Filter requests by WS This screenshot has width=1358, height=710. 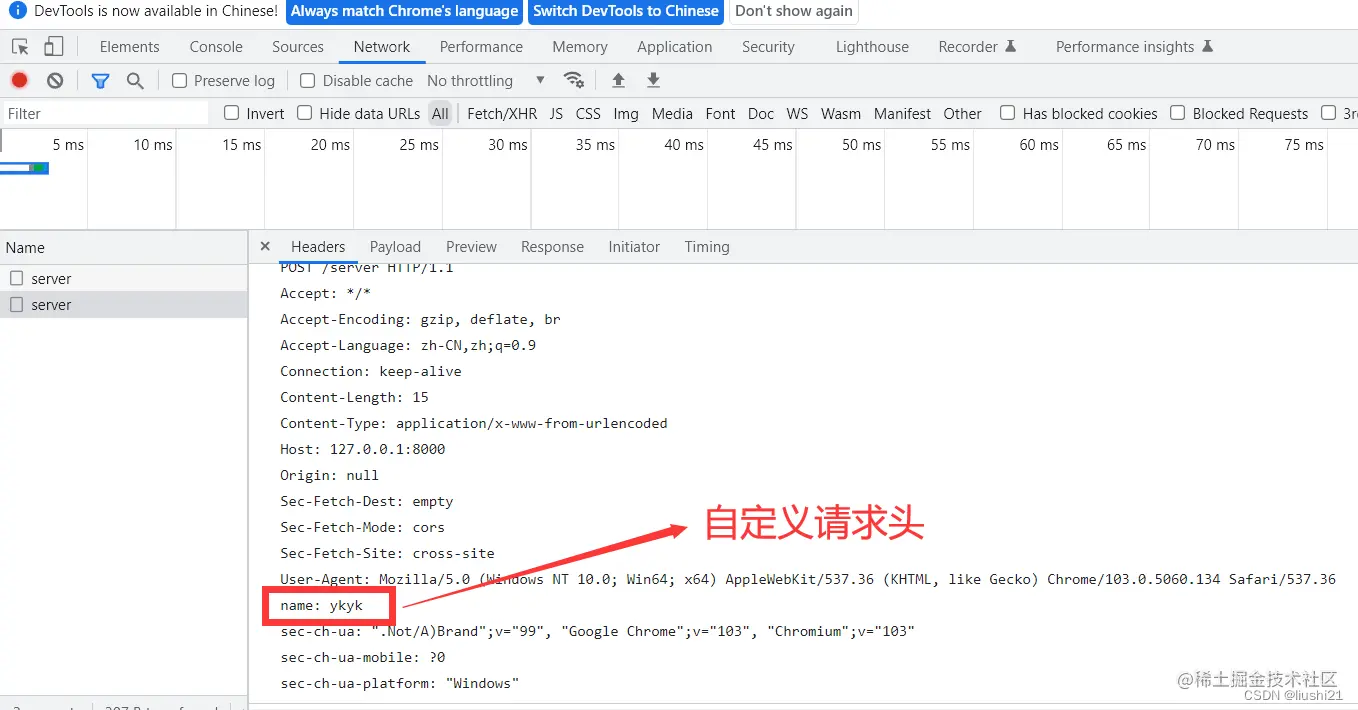point(797,114)
